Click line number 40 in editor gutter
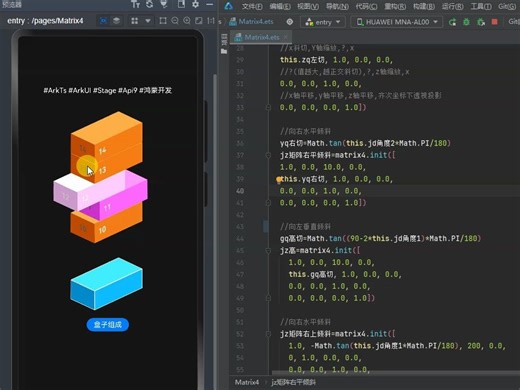Screen dimensions: 520x390 coord(240,191)
